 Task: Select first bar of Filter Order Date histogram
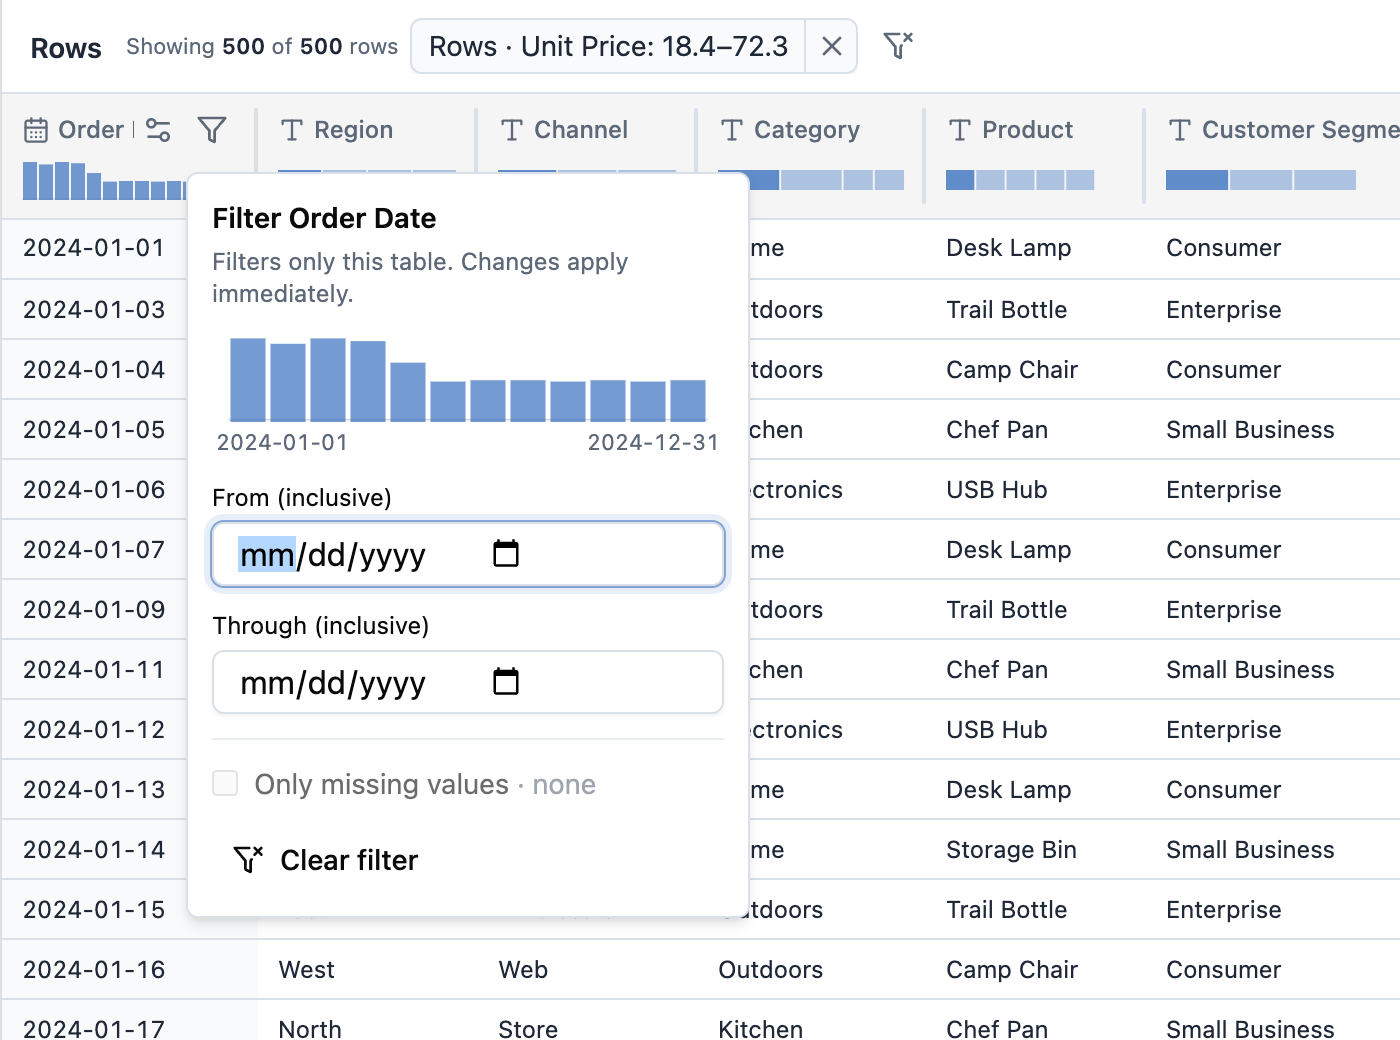[248, 380]
